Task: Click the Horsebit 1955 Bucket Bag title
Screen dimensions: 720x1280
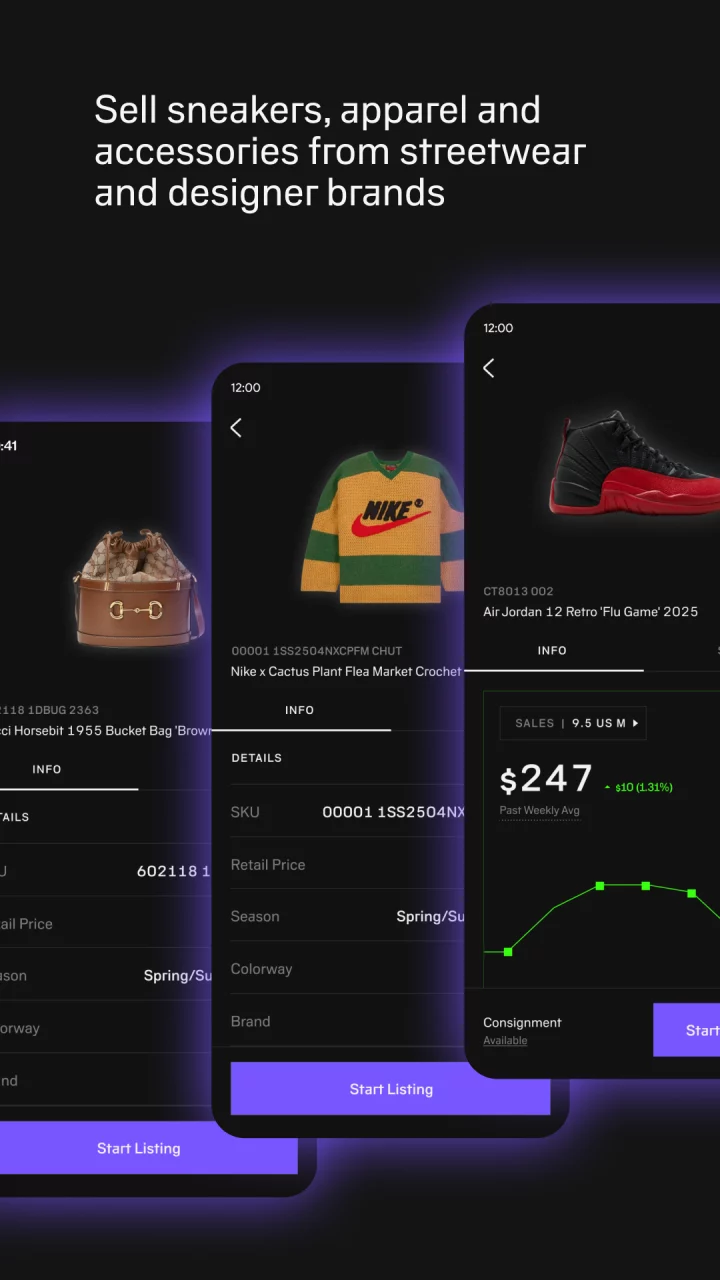Action: pos(105,731)
